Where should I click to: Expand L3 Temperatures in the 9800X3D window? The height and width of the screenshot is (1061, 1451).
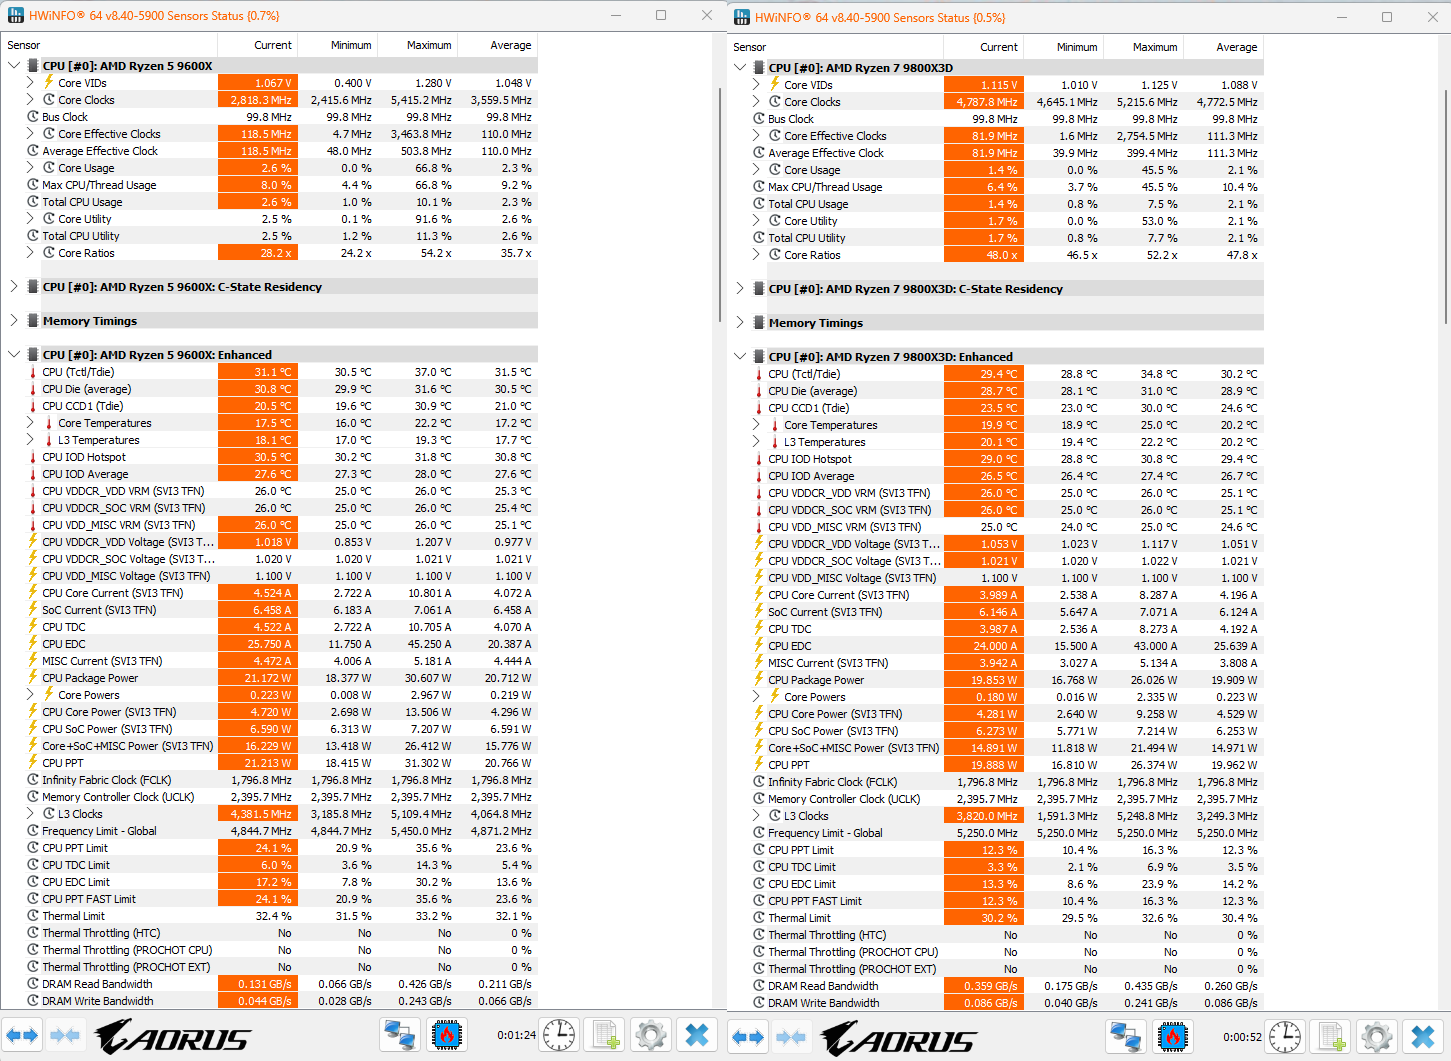(x=756, y=442)
